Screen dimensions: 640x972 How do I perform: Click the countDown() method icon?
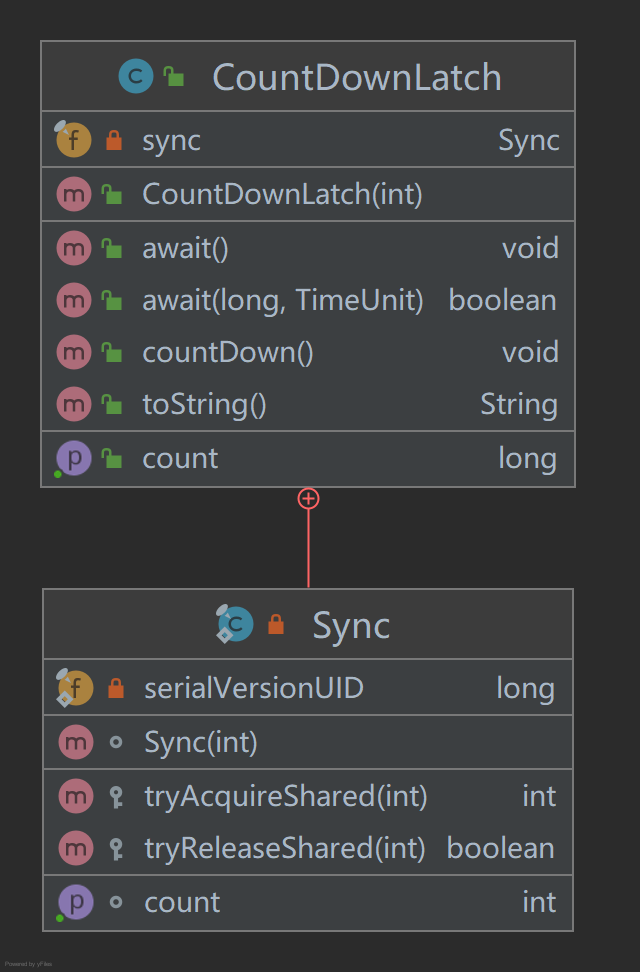[74, 352]
